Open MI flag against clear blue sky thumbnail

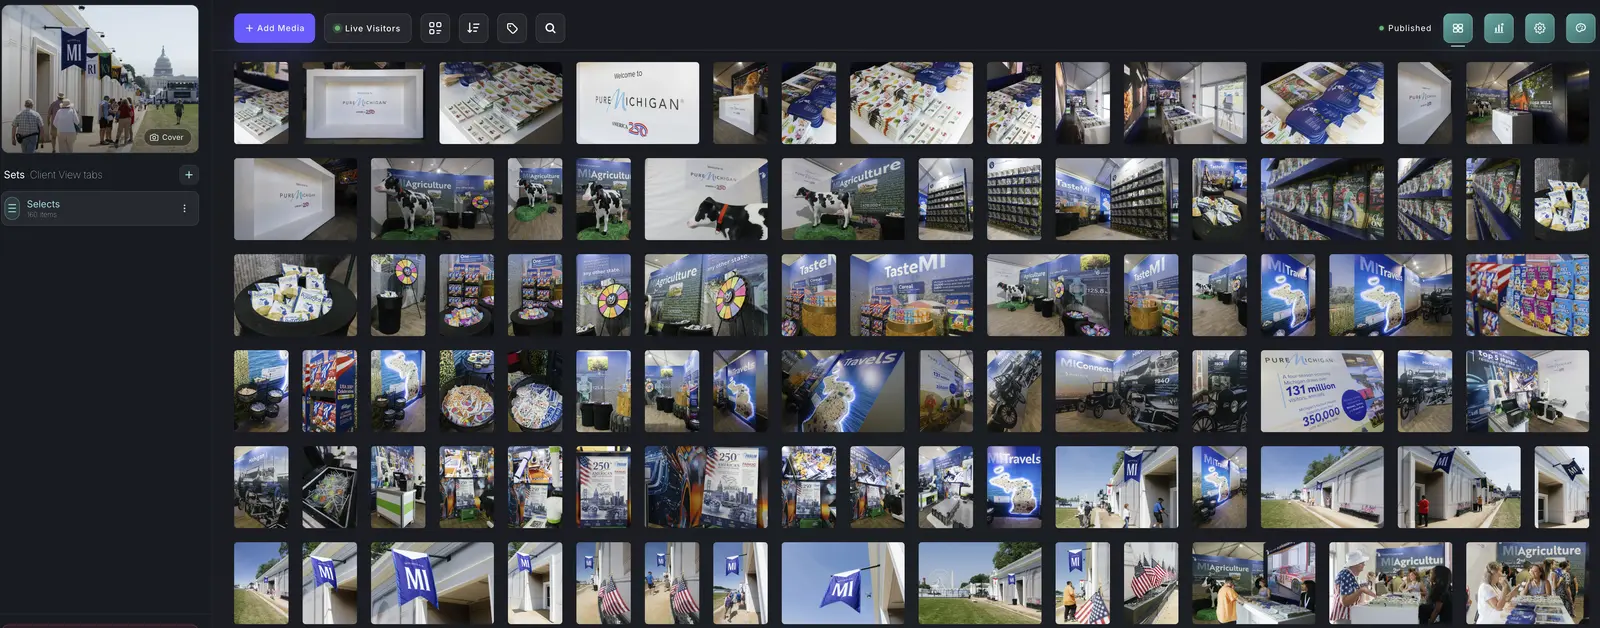[843, 583]
